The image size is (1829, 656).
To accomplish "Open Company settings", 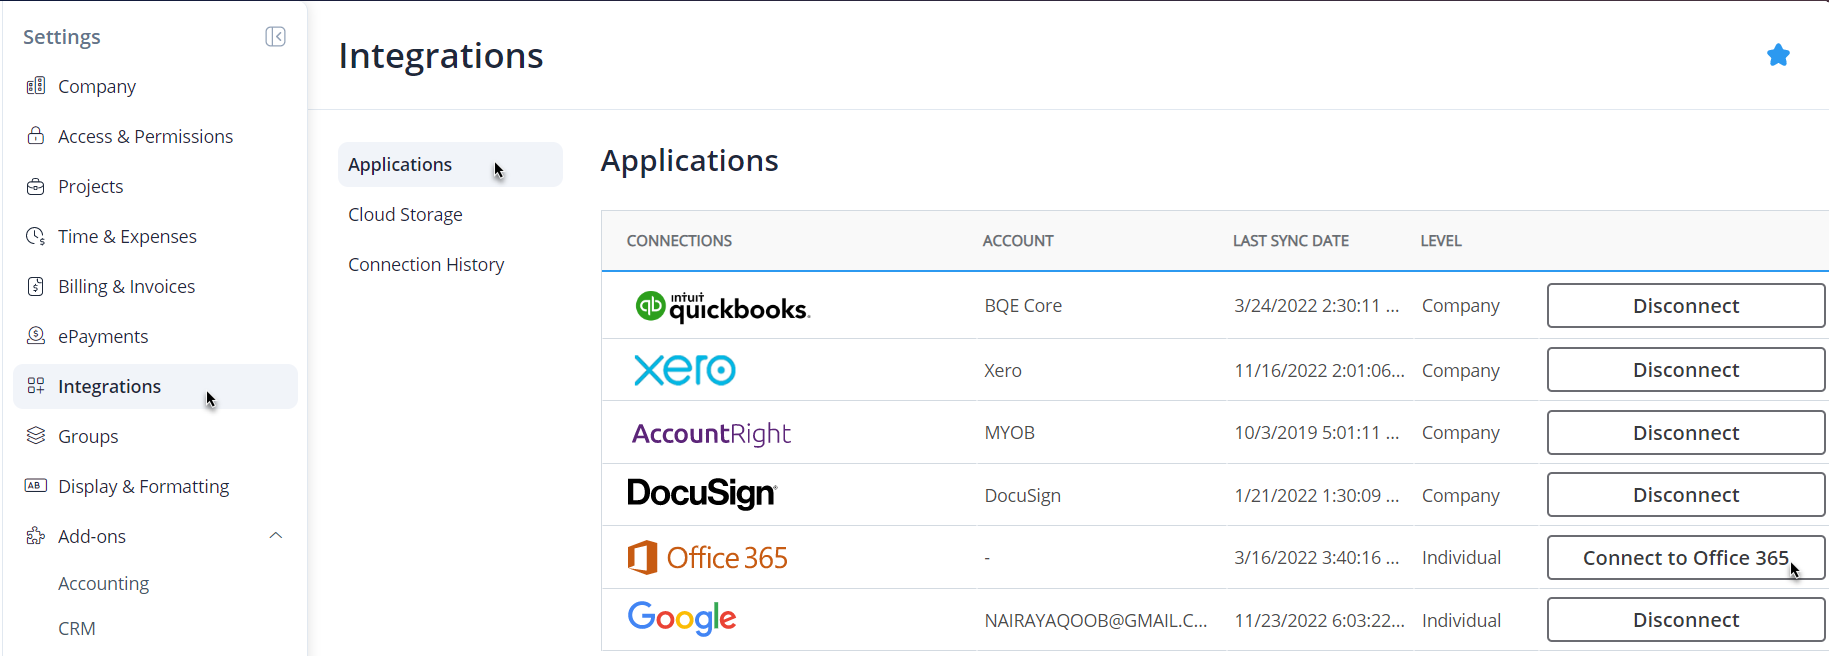I will point(96,87).
